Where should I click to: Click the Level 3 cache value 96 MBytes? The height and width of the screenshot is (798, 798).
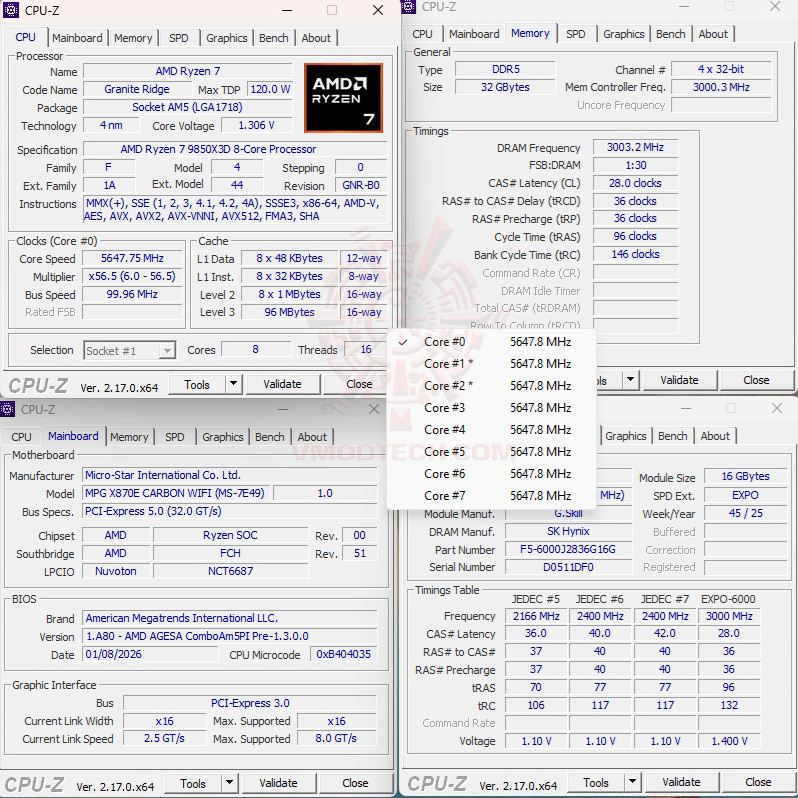(289, 312)
